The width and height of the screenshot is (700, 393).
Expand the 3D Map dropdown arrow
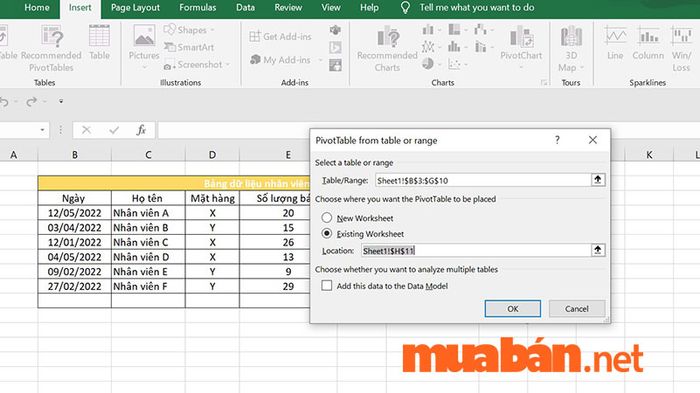(x=582, y=67)
